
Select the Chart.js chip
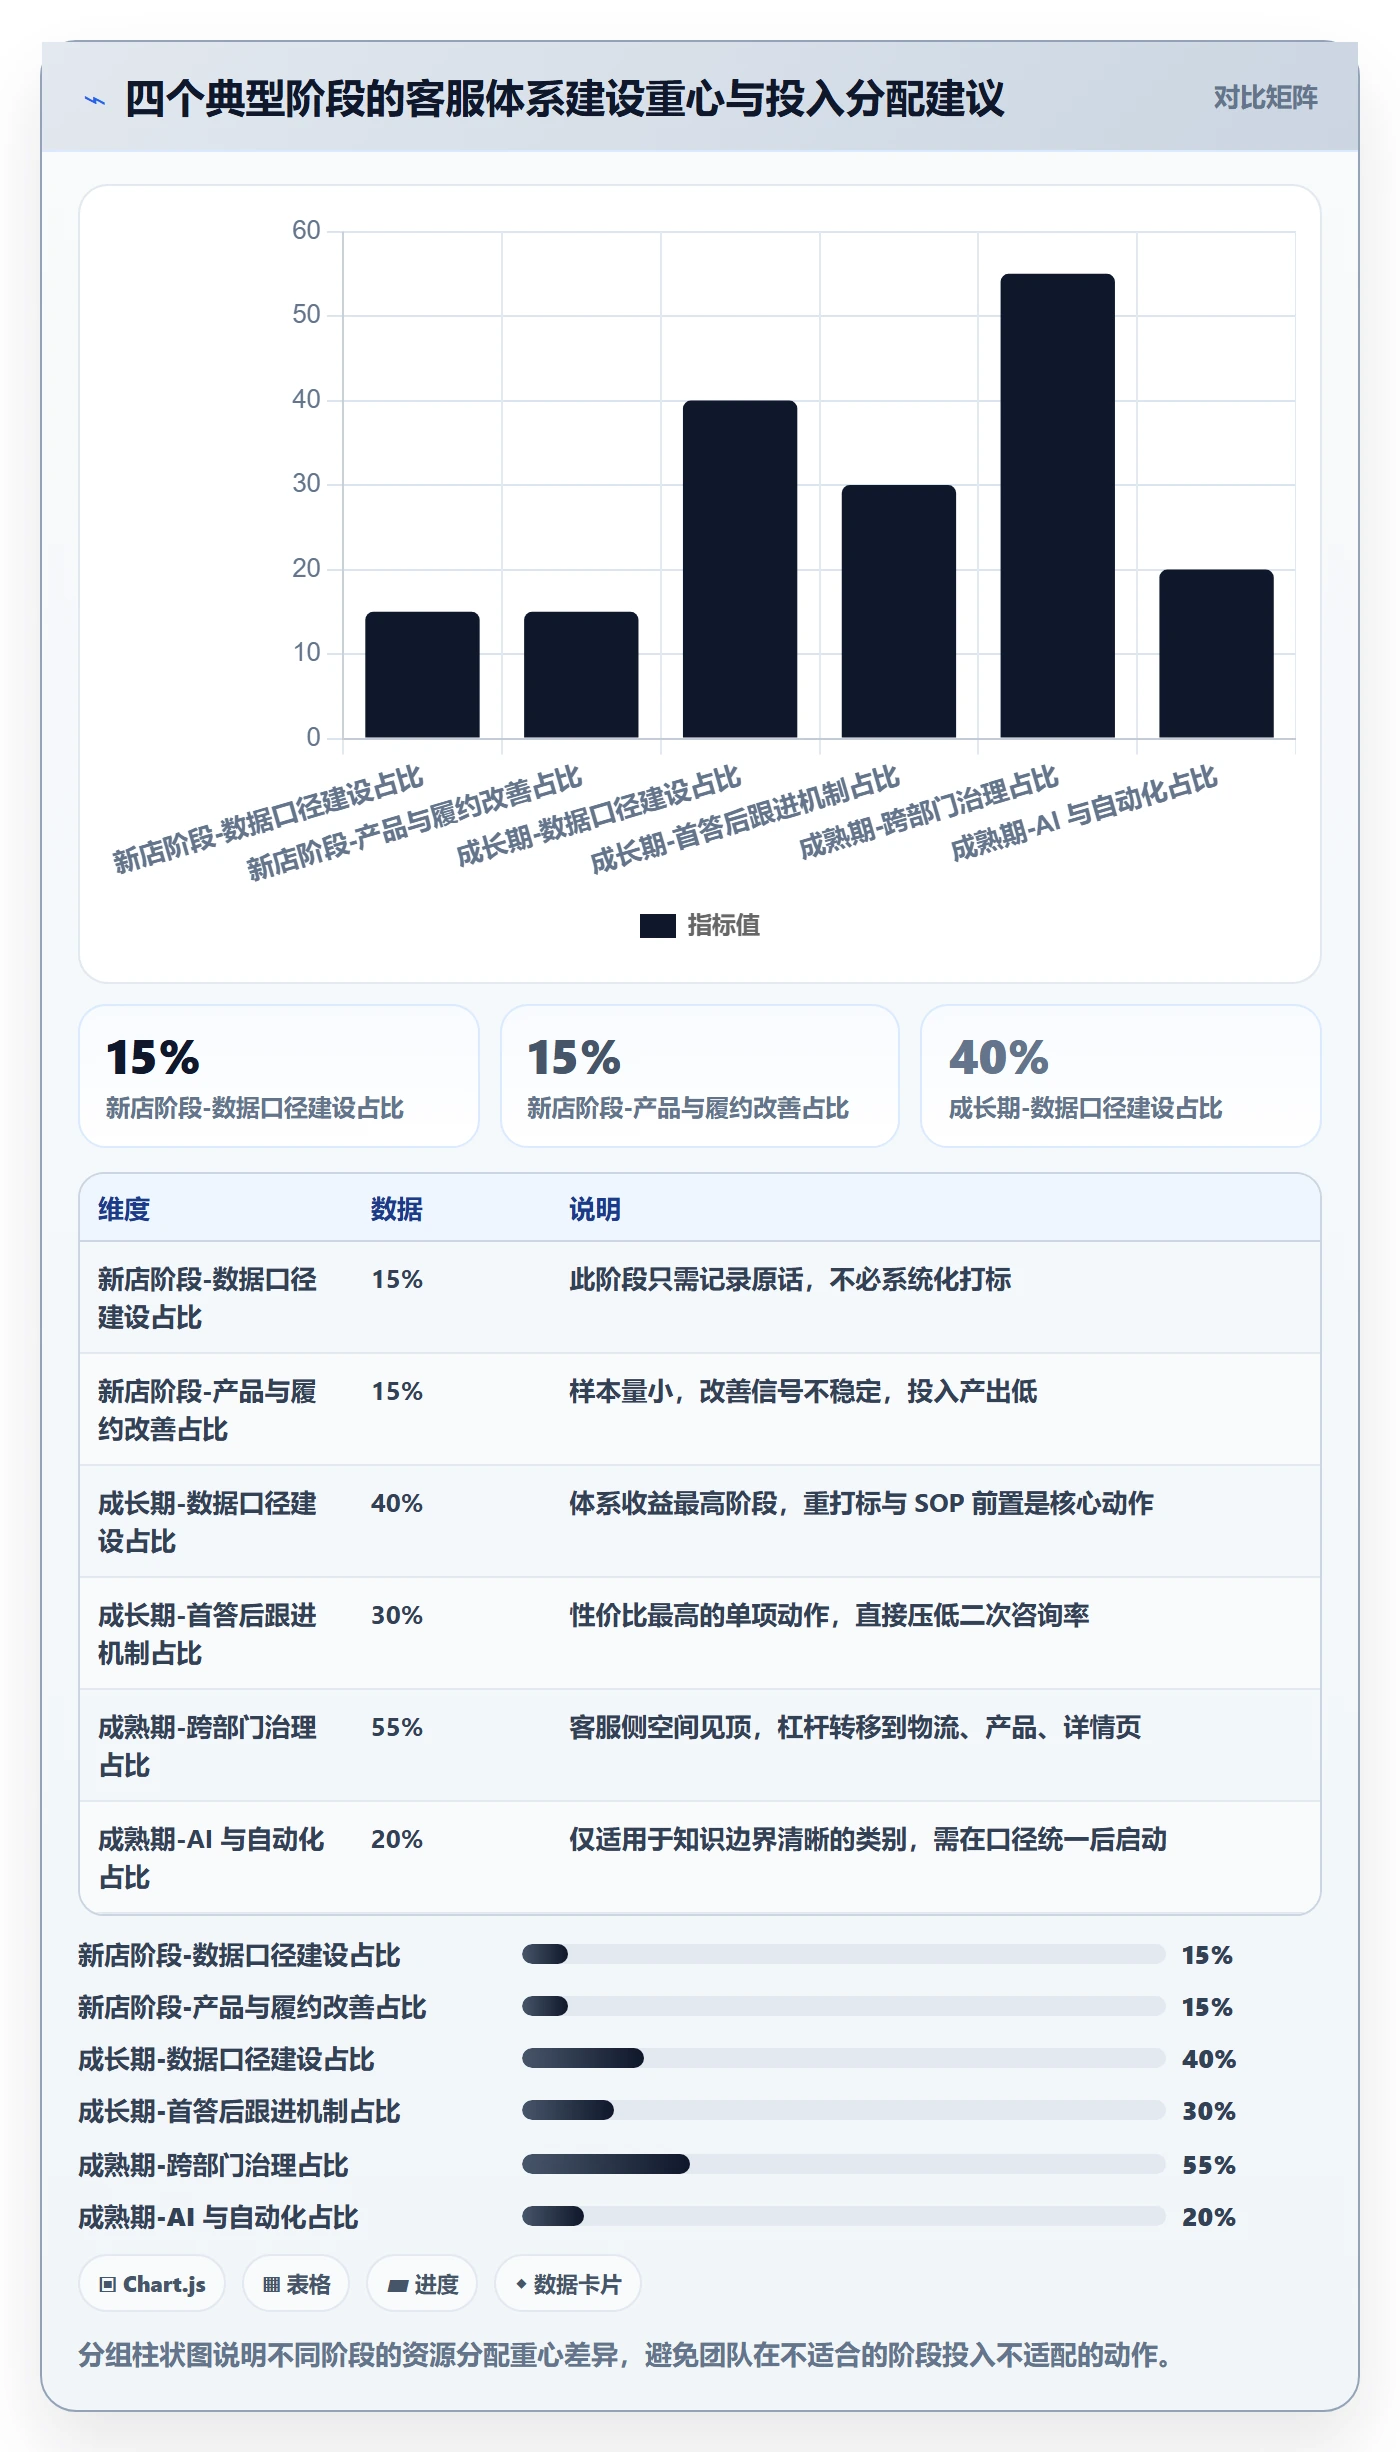(x=152, y=2284)
